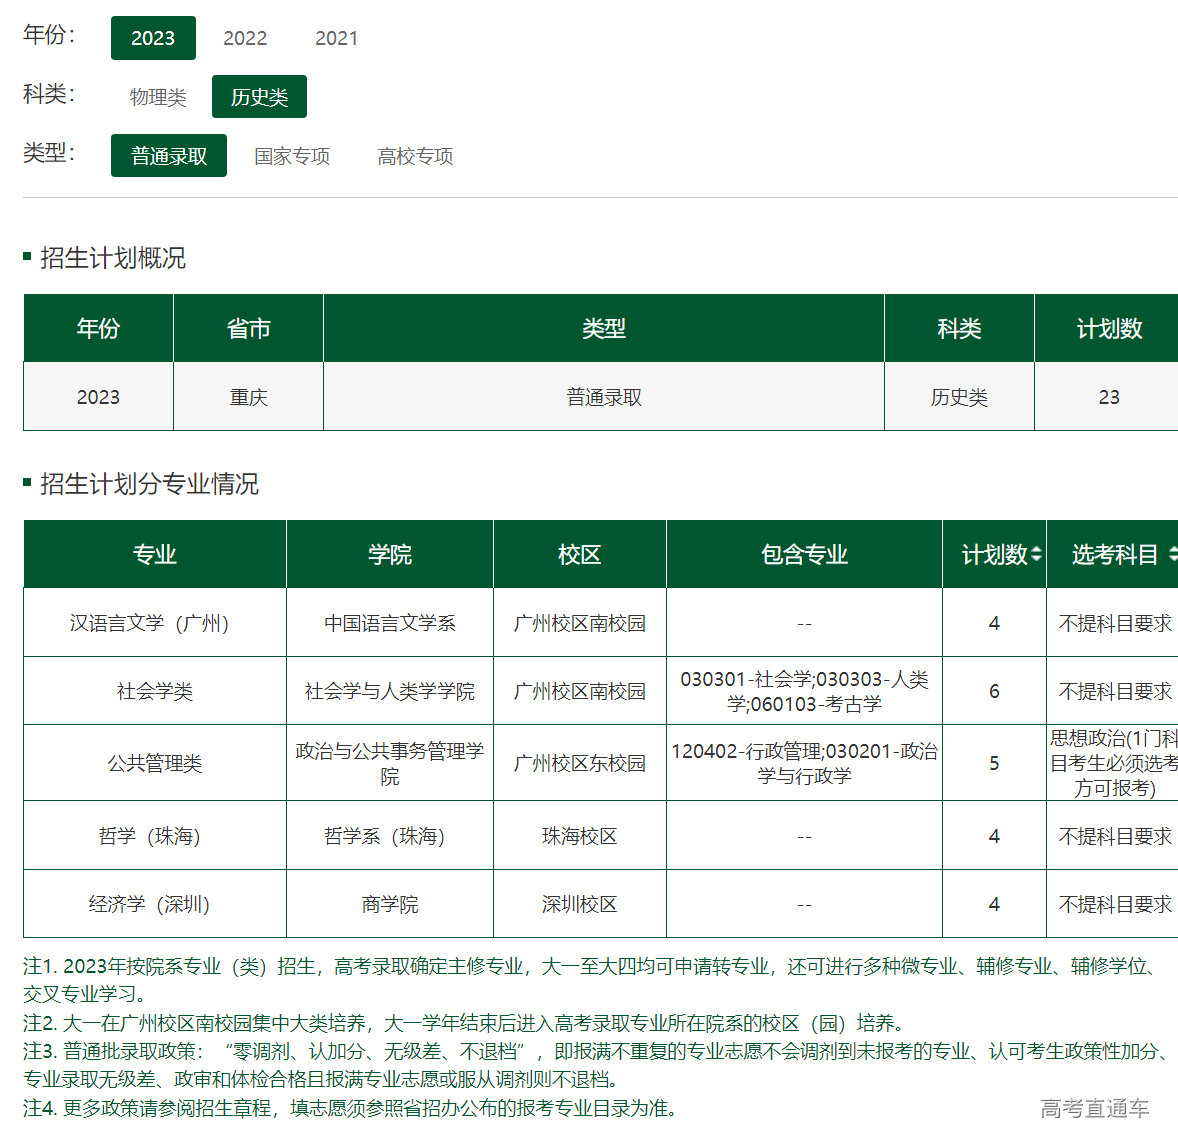The image size is (1178, 1148).
Task: Select the year 2022
Action: (243, 37)
